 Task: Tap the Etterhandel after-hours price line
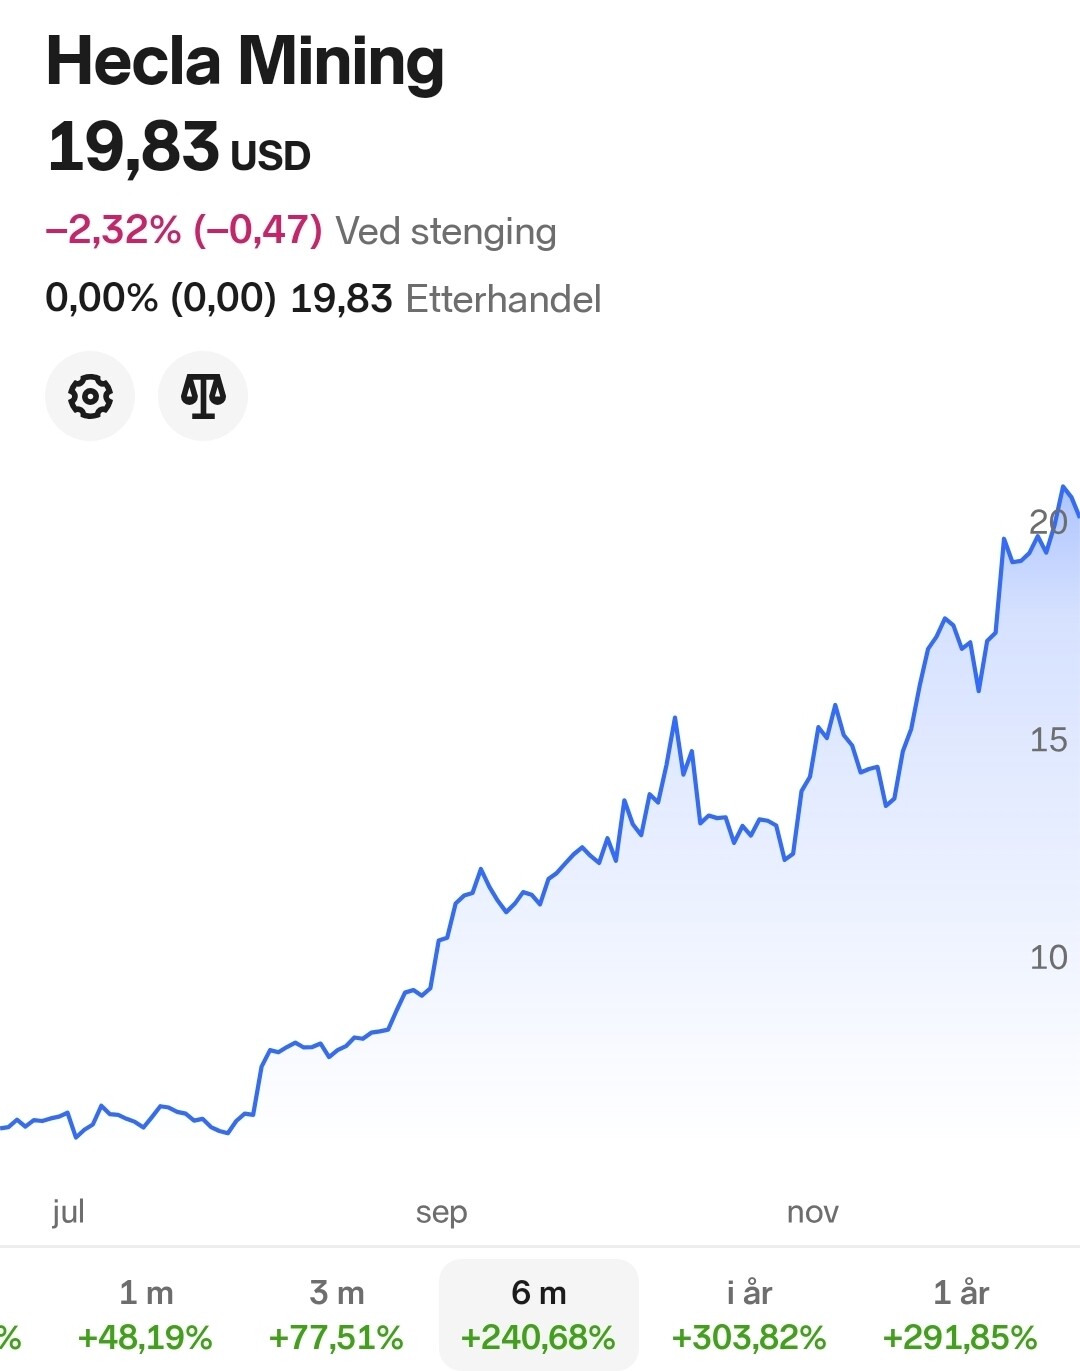coord(323,299)
